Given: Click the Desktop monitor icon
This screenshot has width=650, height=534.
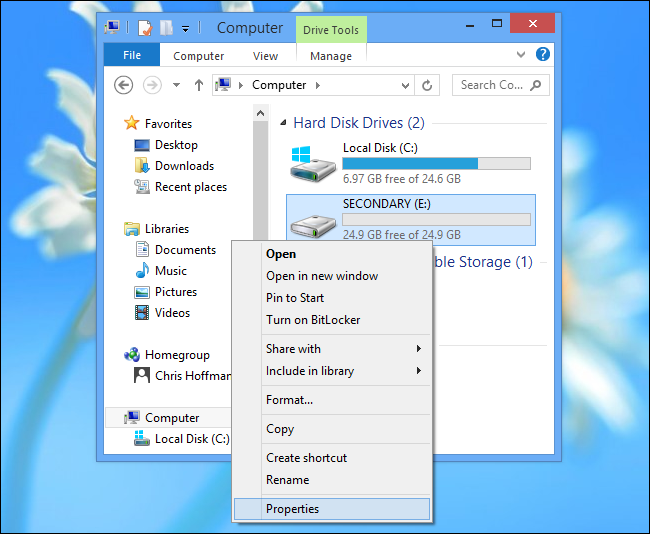Looking at the screenshot, I should [142, 145].
